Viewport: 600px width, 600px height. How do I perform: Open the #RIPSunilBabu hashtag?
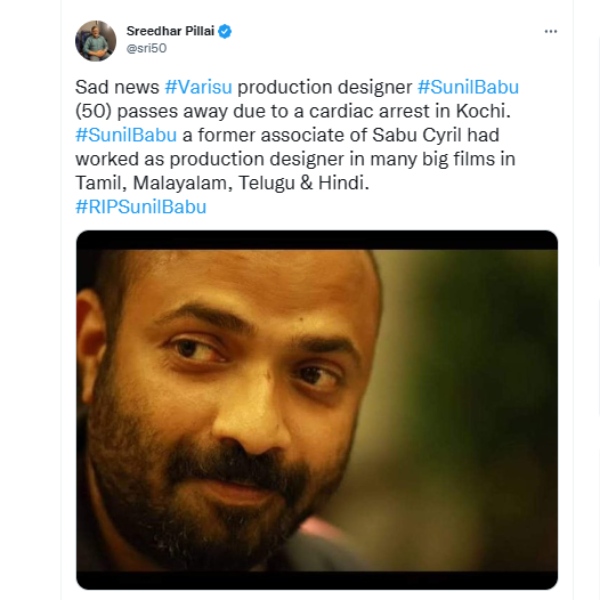(x=140, y=207)
